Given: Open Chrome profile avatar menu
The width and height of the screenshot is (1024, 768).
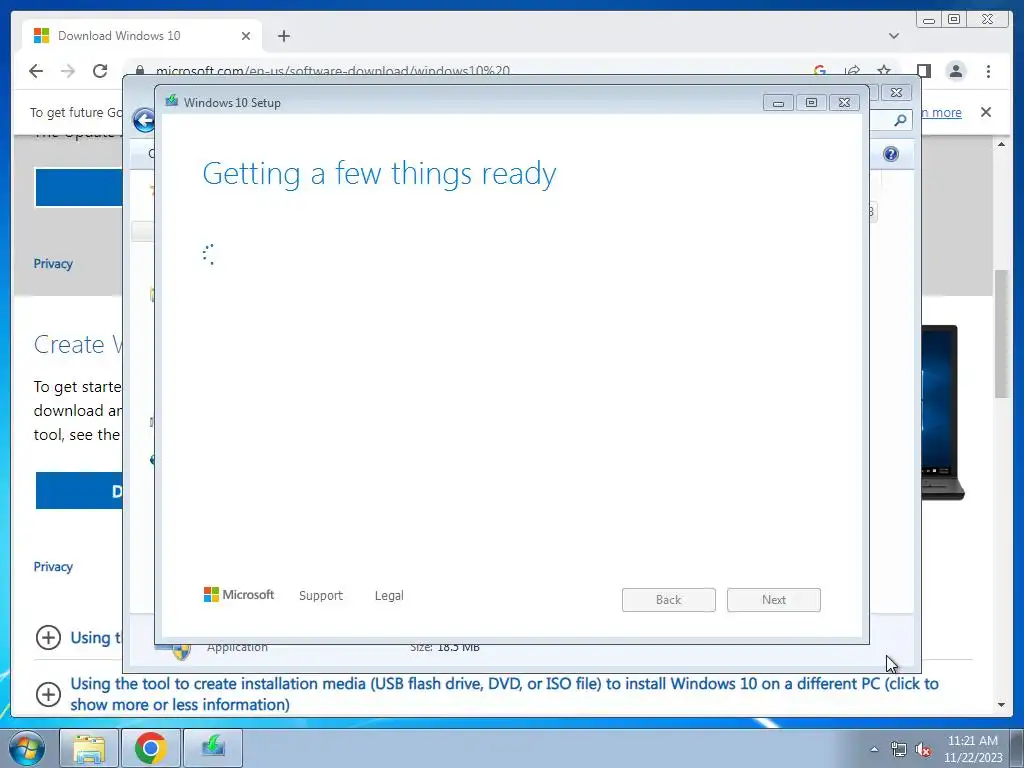Looking at the screenshot, I should (956, 71).
